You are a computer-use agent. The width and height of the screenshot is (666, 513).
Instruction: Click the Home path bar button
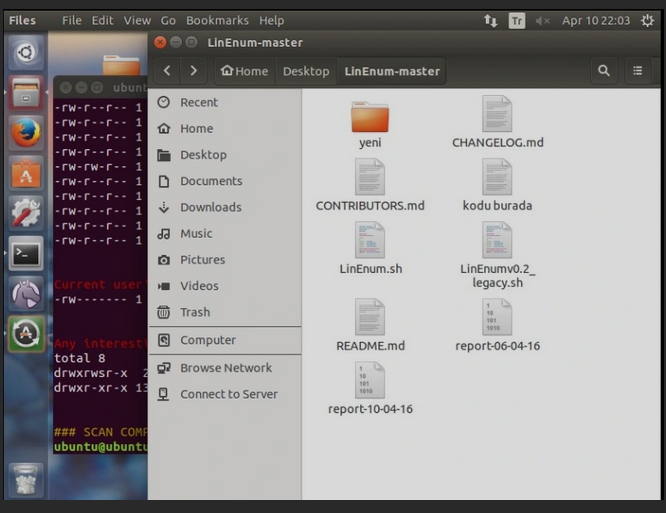[245, 71]
